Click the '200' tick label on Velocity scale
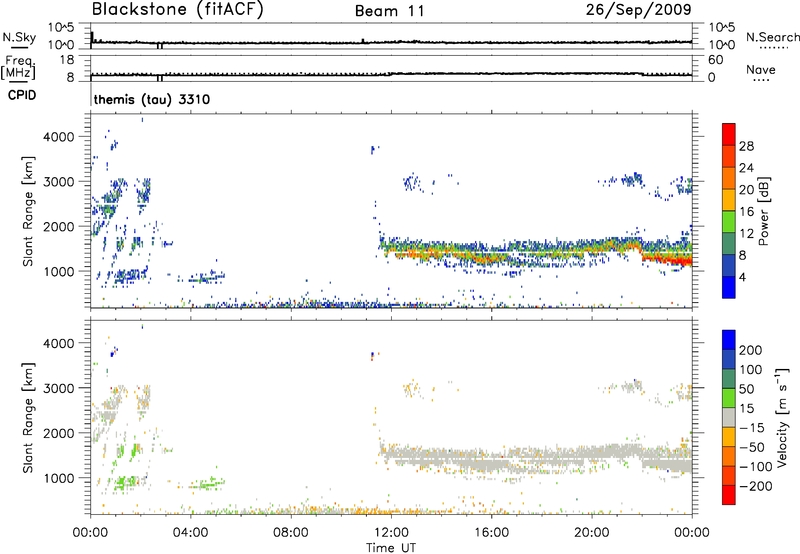 coord(750,350)
